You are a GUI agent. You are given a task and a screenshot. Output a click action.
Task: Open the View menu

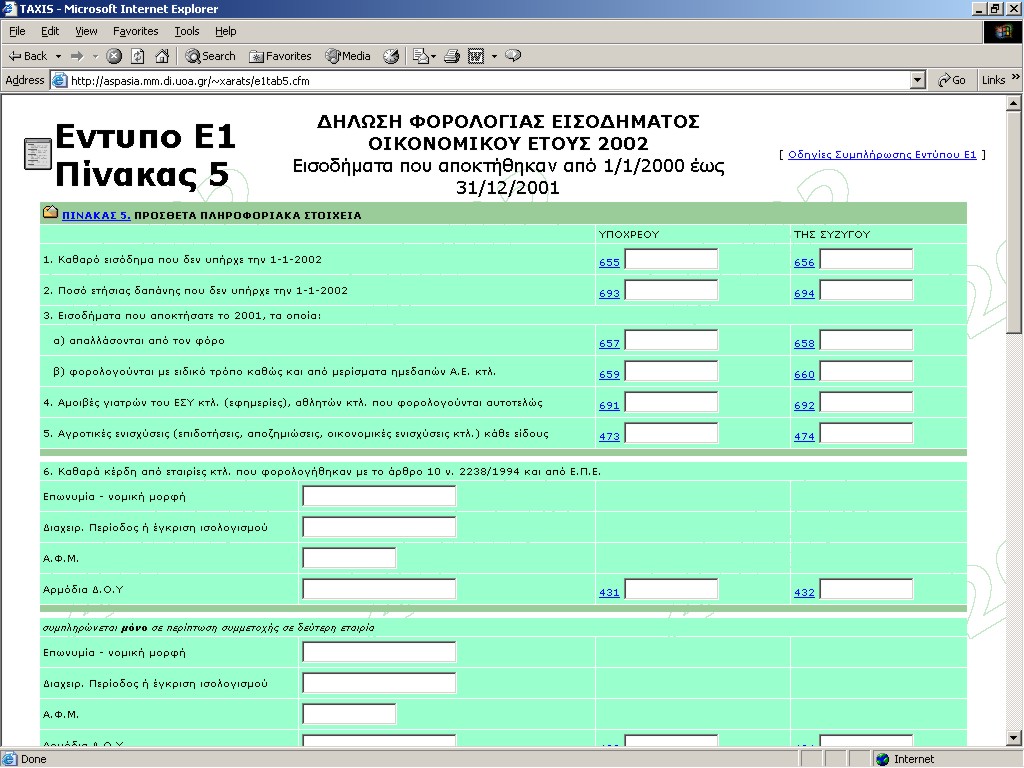tap(86, 31)
